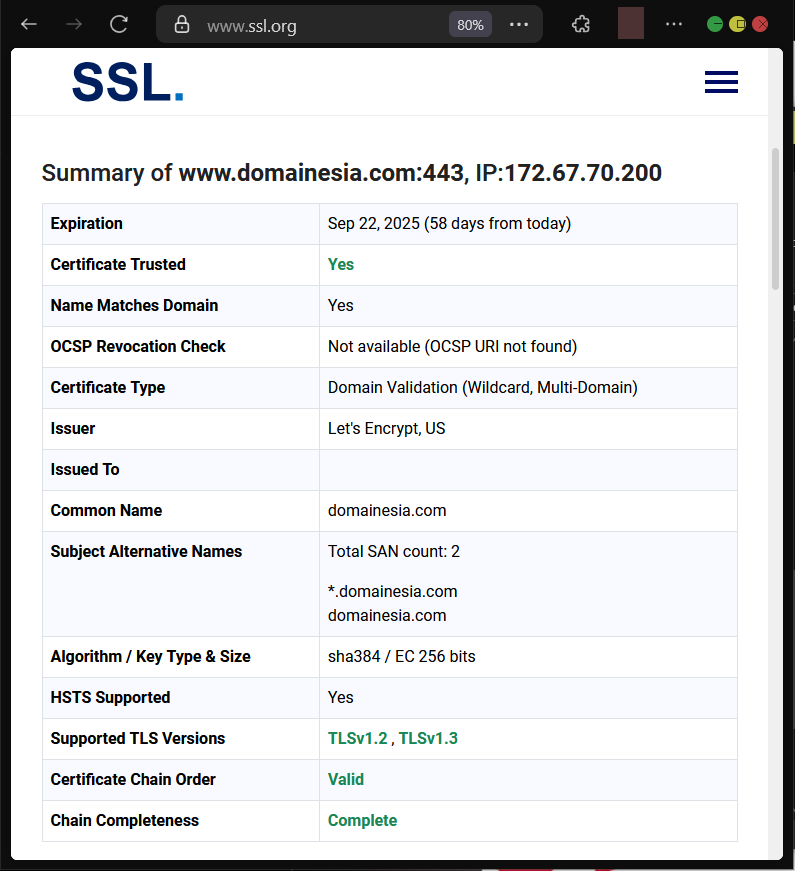Go back to the previous page

tap(28, 24)
